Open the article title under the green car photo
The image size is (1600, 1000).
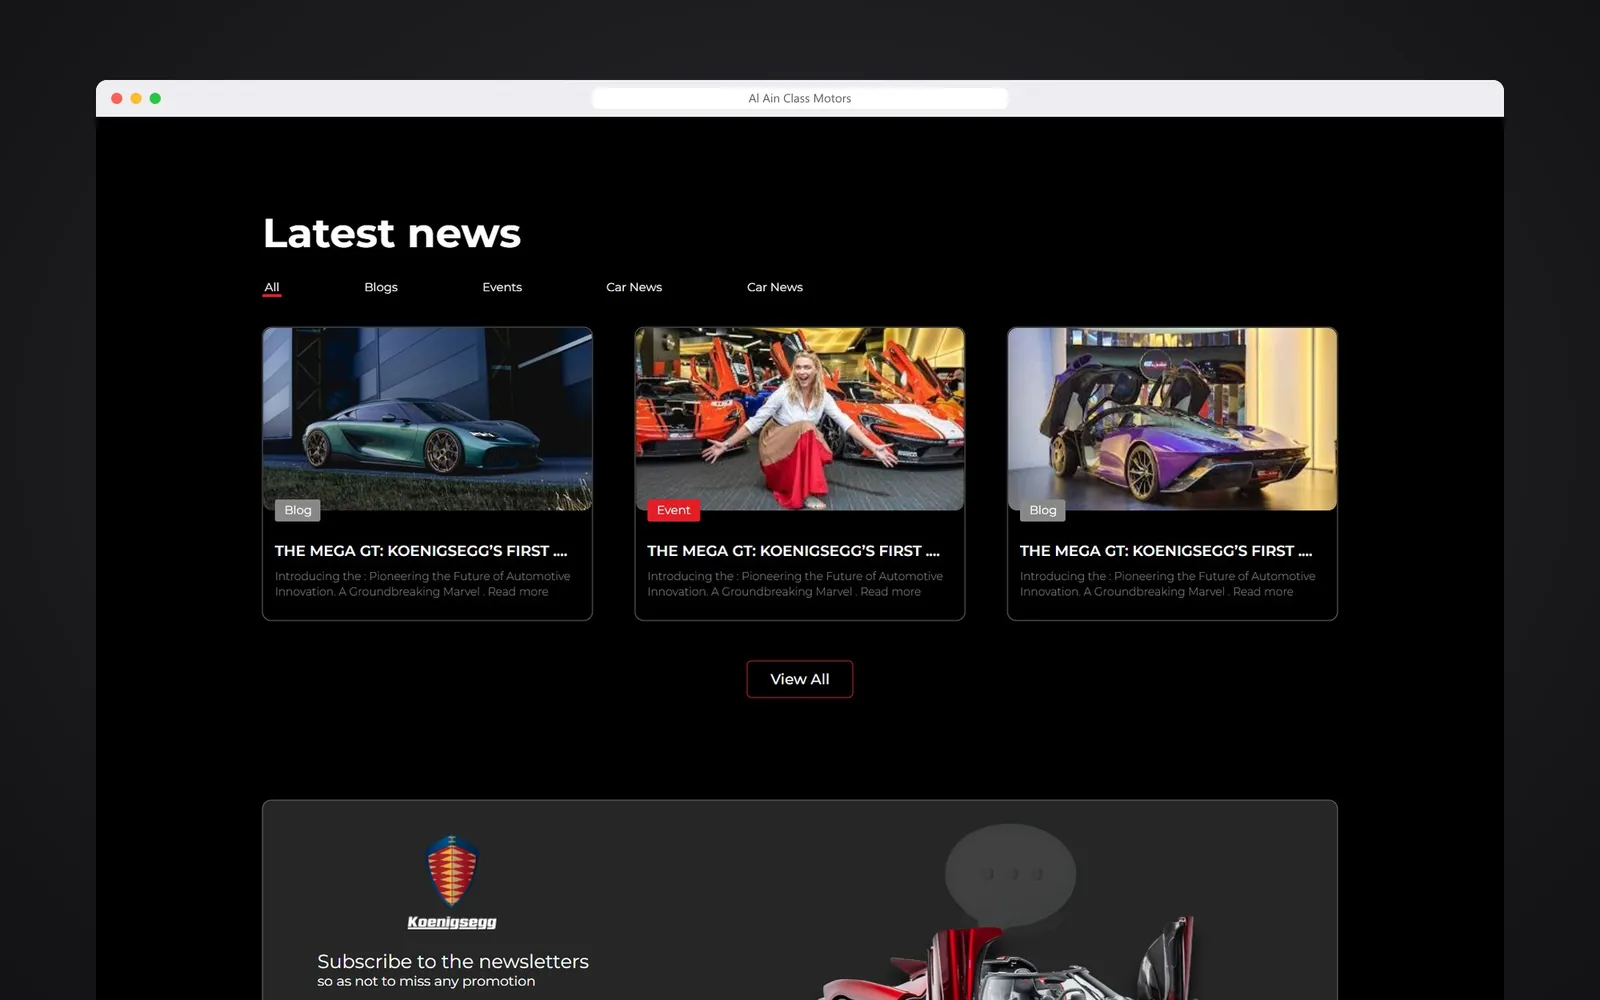click(x=421, y=551)
